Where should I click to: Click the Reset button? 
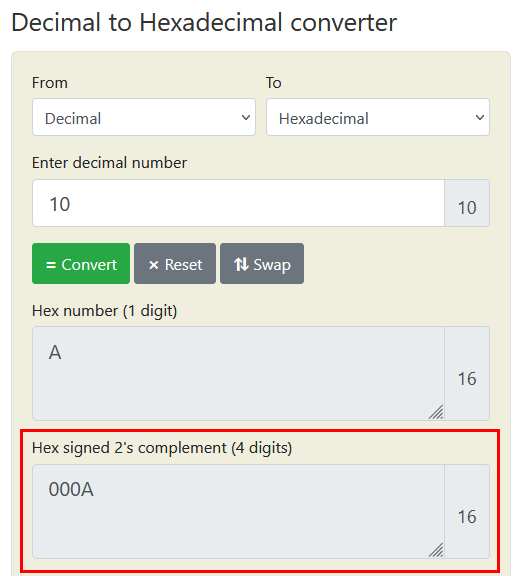[x=175, y=263]
